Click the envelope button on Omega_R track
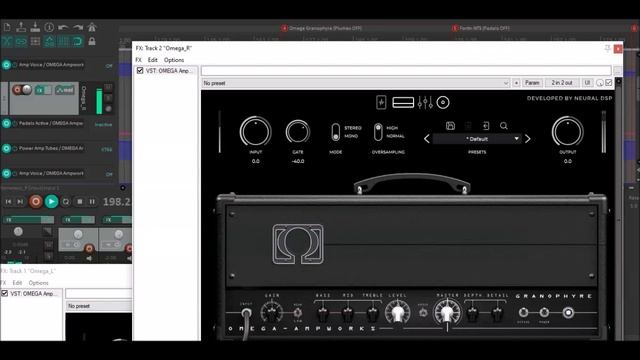The height and width of the screenshot is (360, 640). coord(65,90)
